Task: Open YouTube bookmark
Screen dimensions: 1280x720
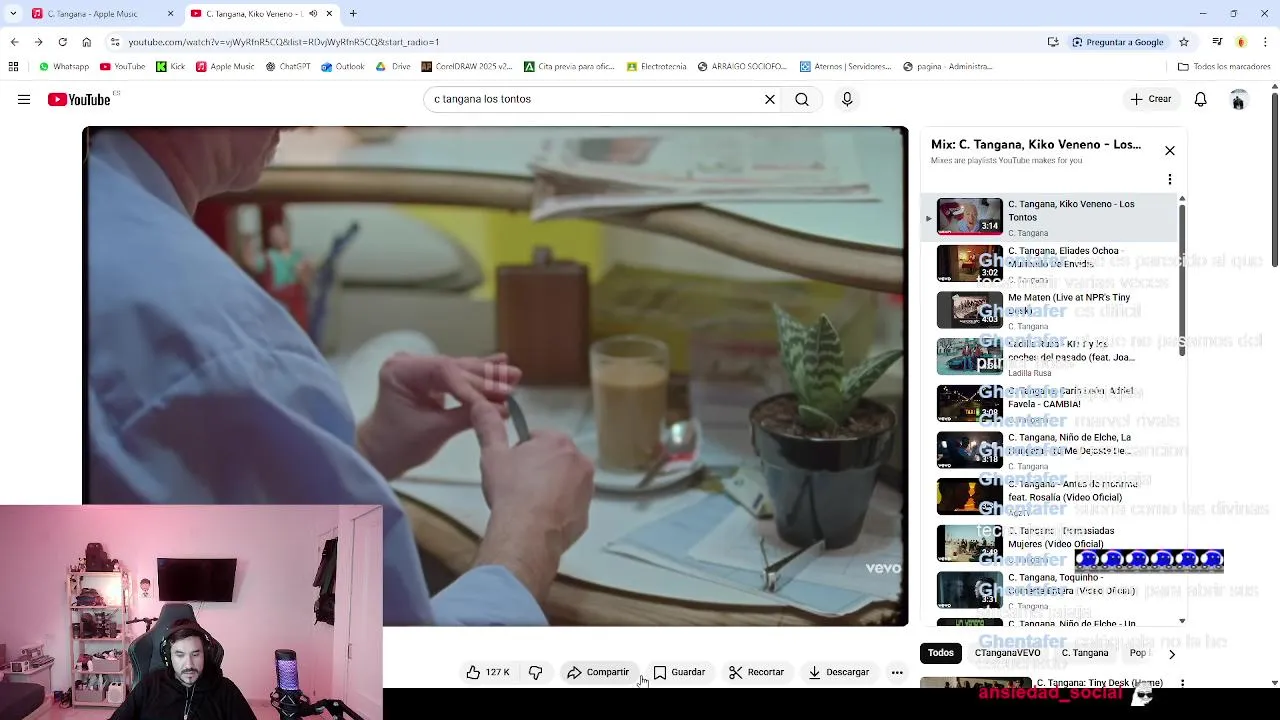Action: (122, 67)
